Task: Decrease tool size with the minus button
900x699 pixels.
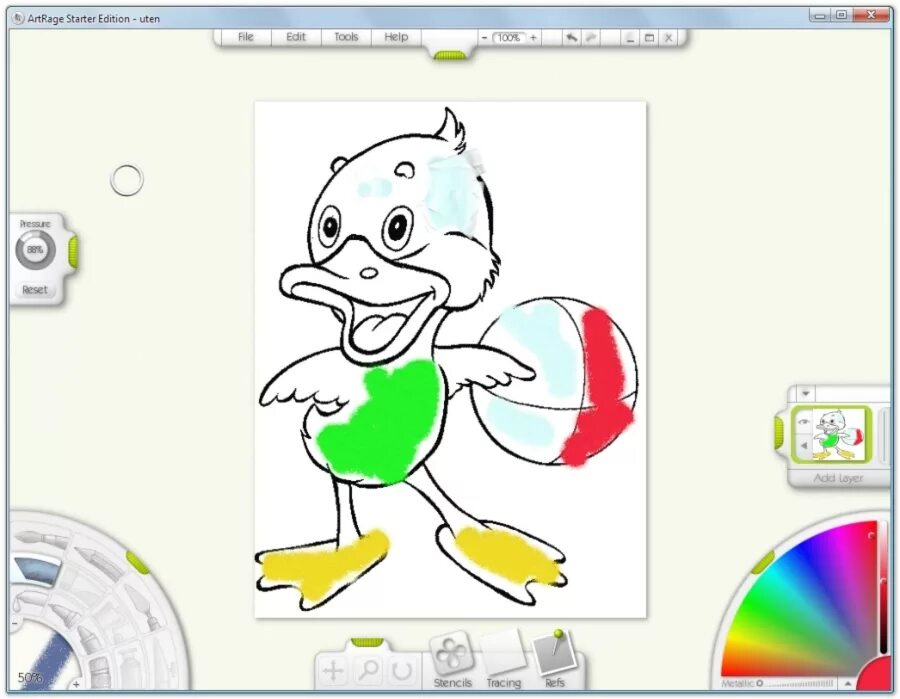Action: pos(15,623)
